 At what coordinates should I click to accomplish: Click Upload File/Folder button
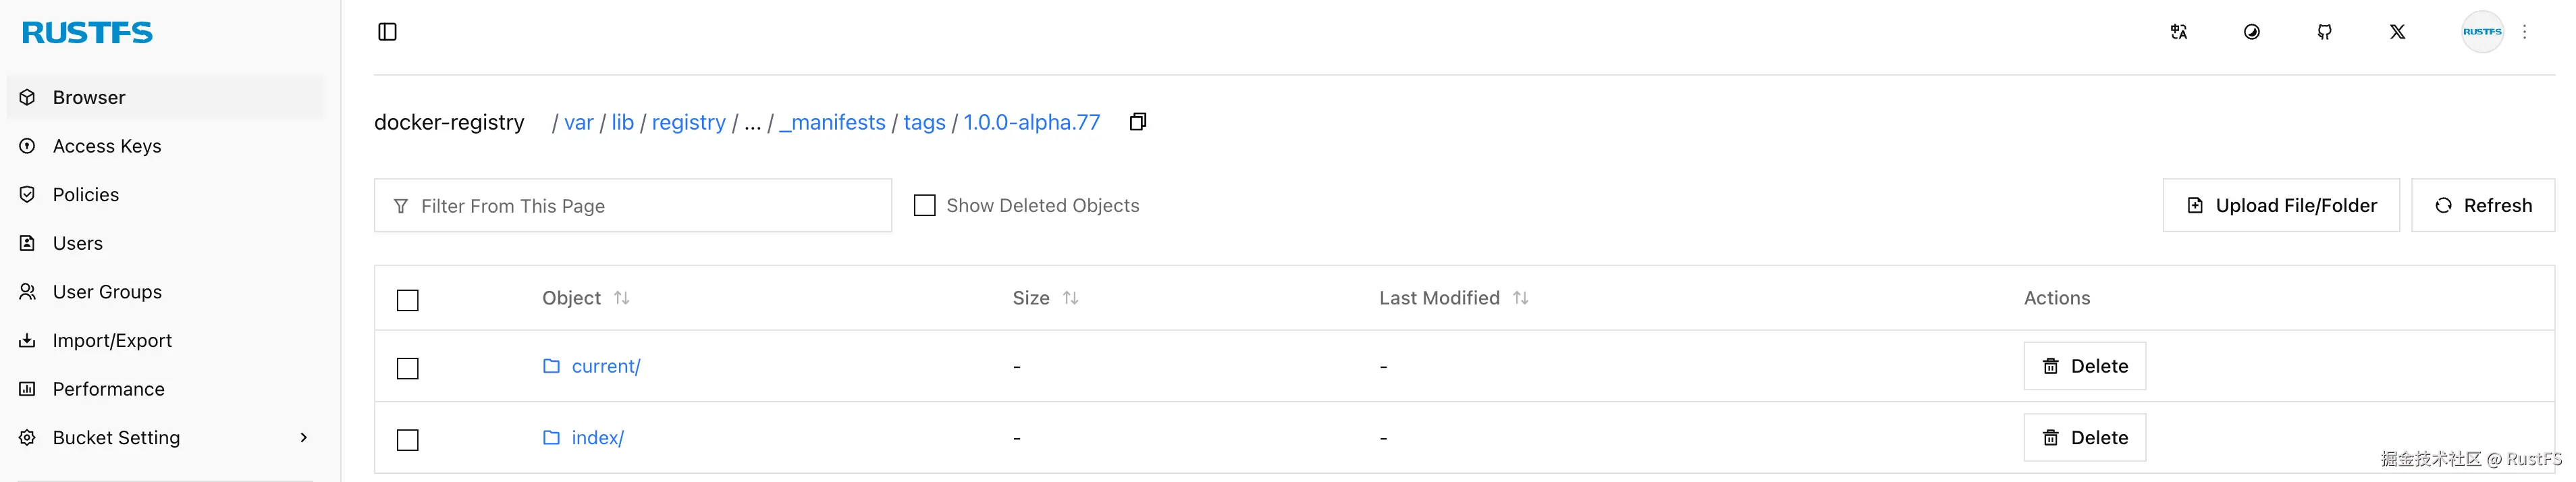pyautogui.click(x=2280, y=205)
